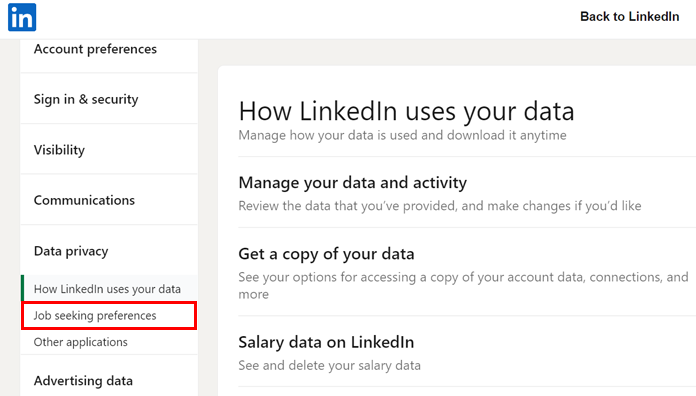
Task: Click the LinkedIn logo icon
Action: [22, 17]
